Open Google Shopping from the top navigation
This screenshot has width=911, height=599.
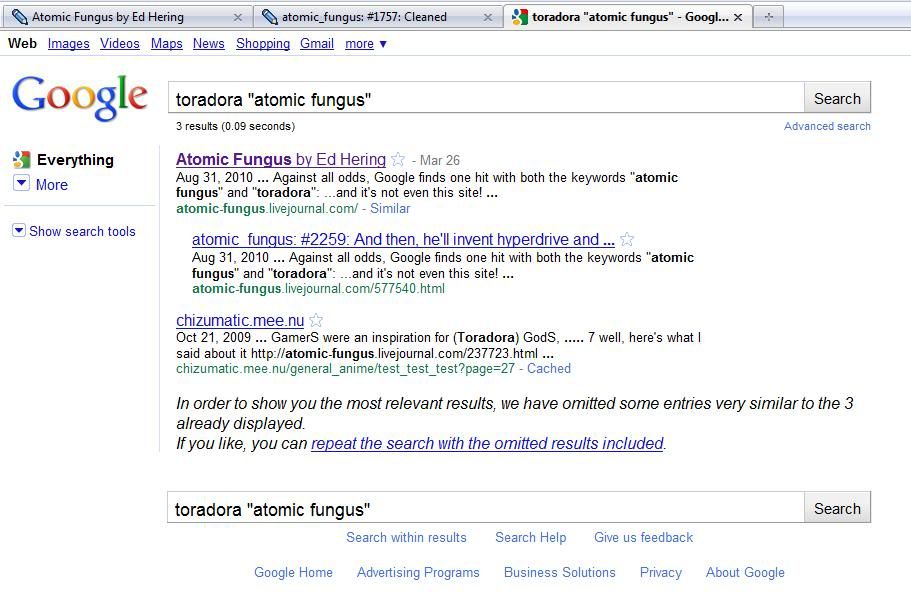coord(263,44)
